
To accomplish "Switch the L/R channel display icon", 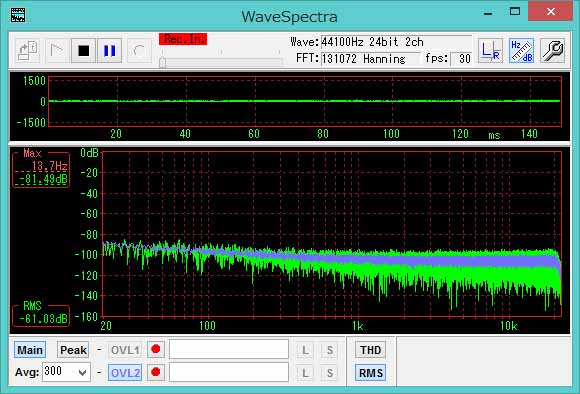I will (490, 50).
